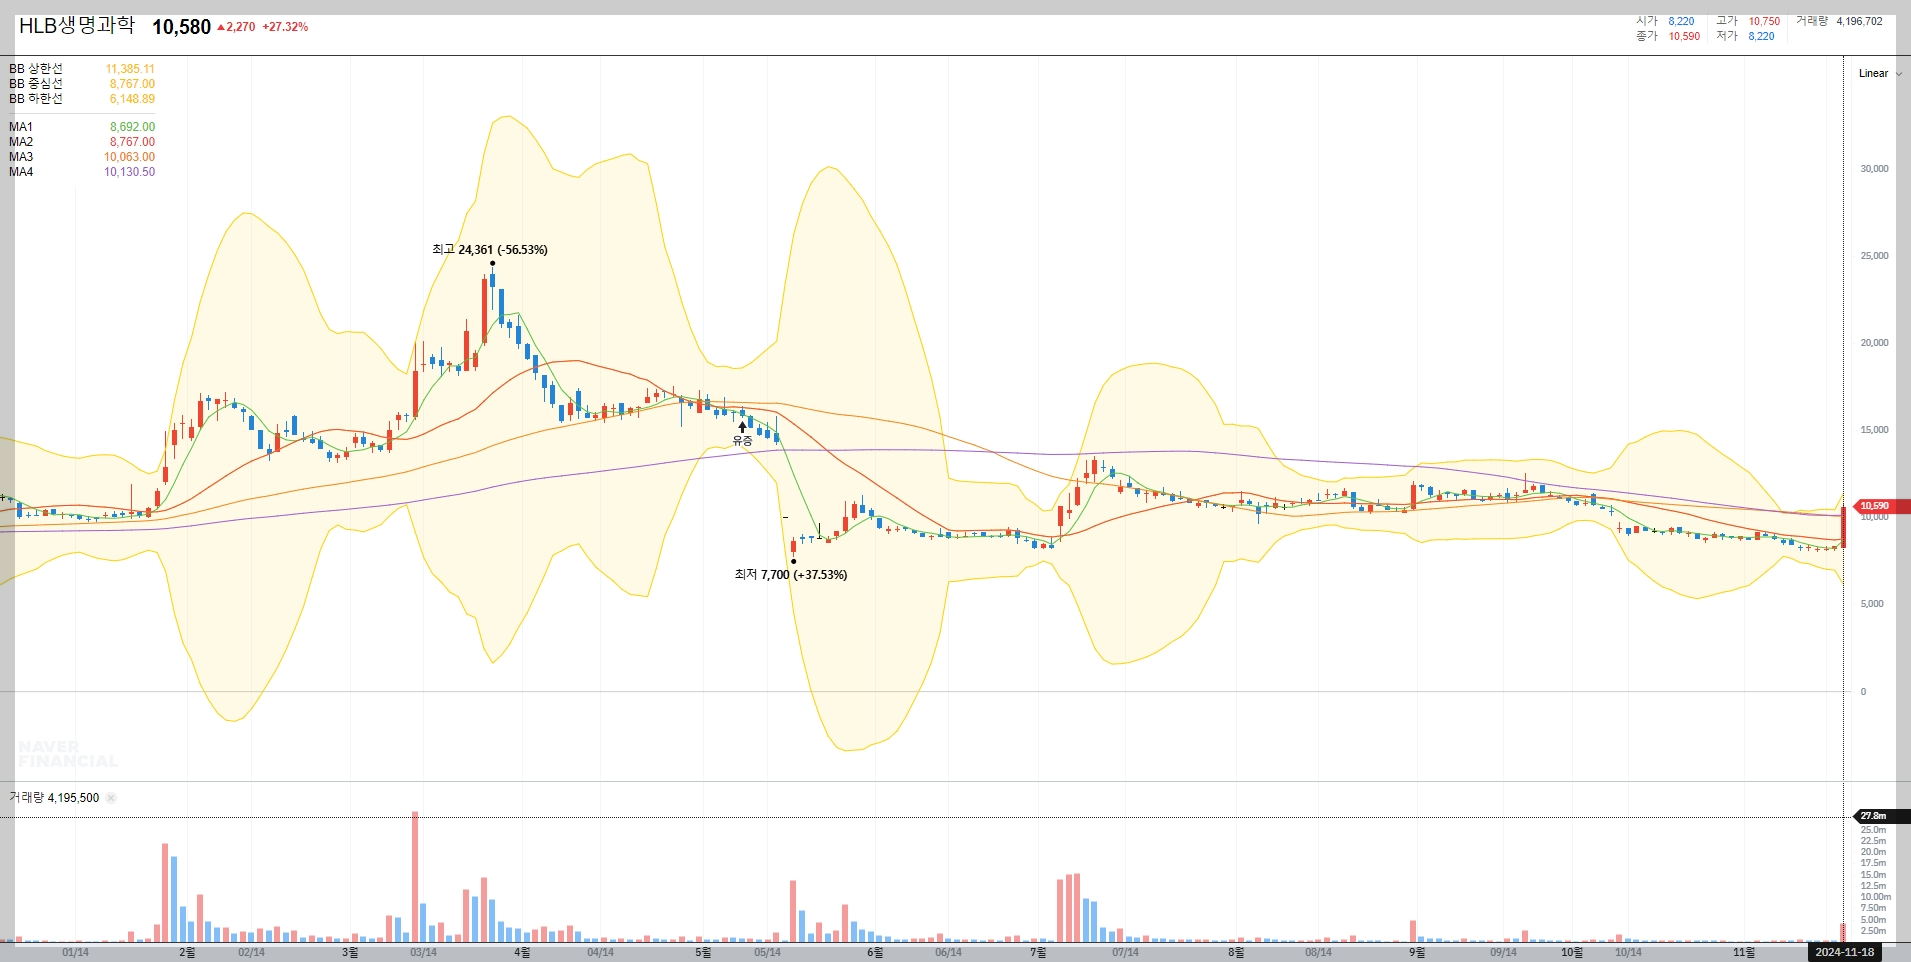Click the BB upper band value 11,385.11

tap(130, 69)
